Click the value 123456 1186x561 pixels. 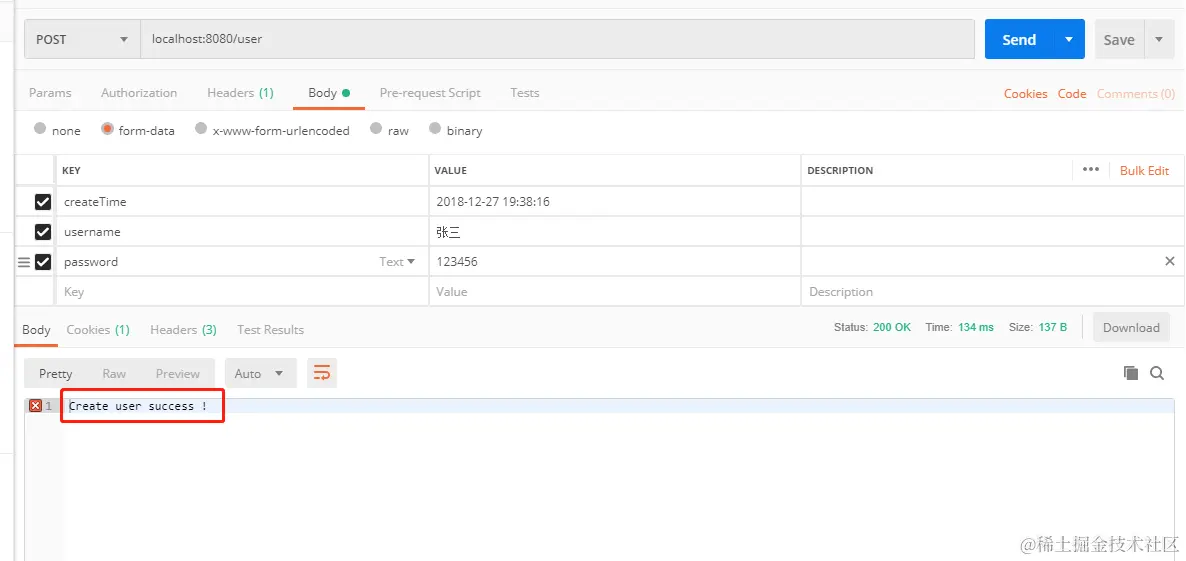(457, 262)
